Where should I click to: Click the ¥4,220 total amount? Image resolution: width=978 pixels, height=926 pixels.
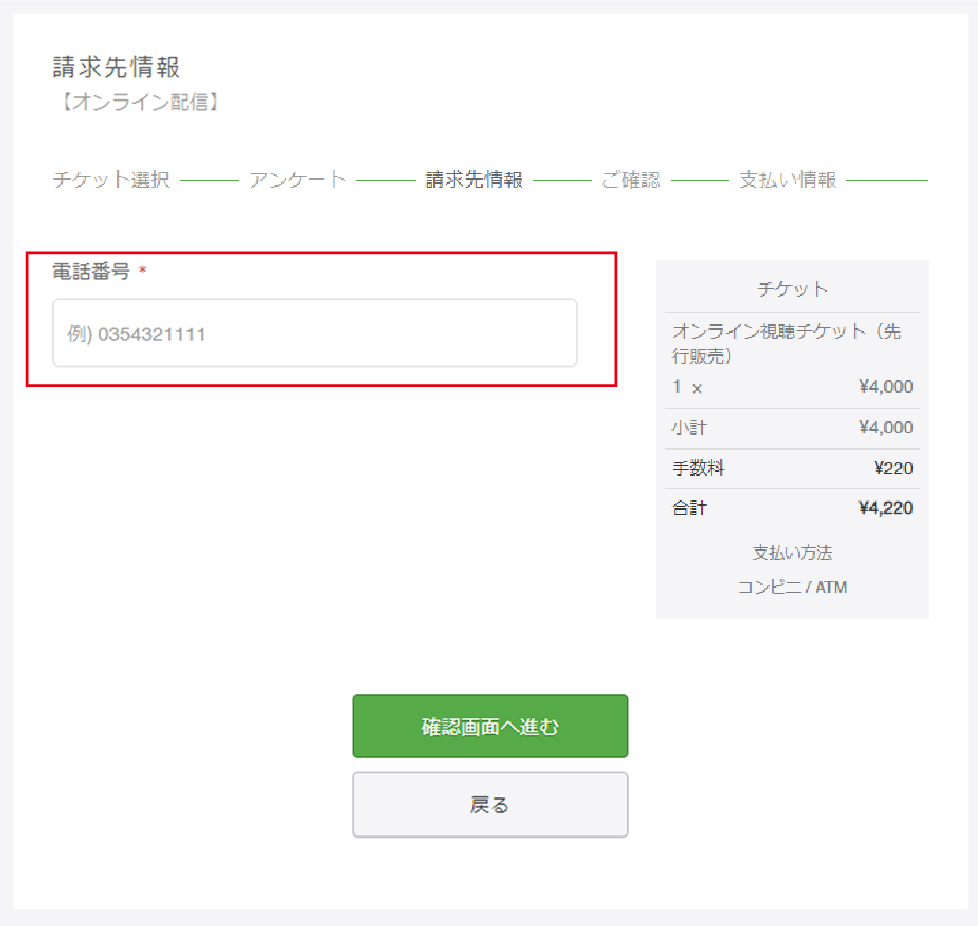[886, 508]
